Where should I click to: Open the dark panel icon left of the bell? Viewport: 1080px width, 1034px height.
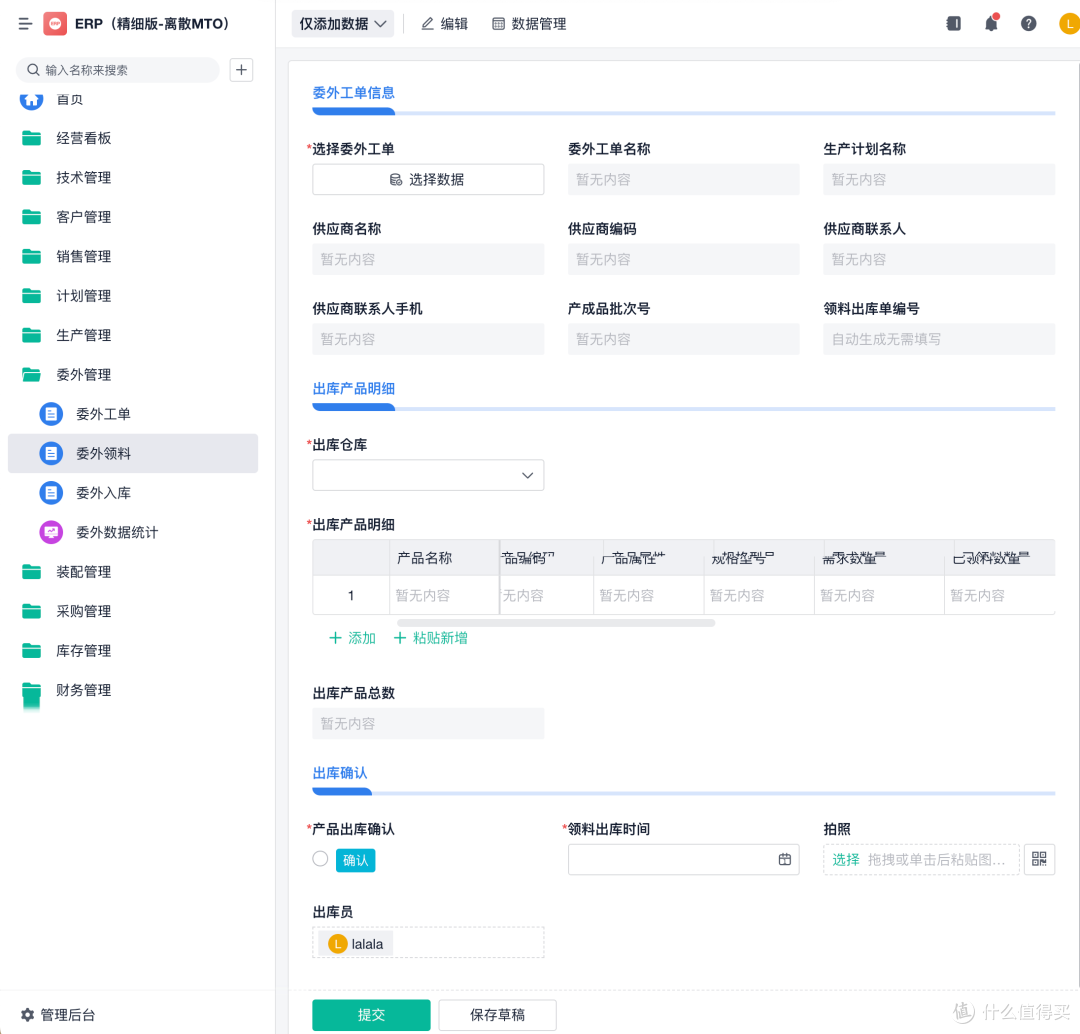[954, 23]
